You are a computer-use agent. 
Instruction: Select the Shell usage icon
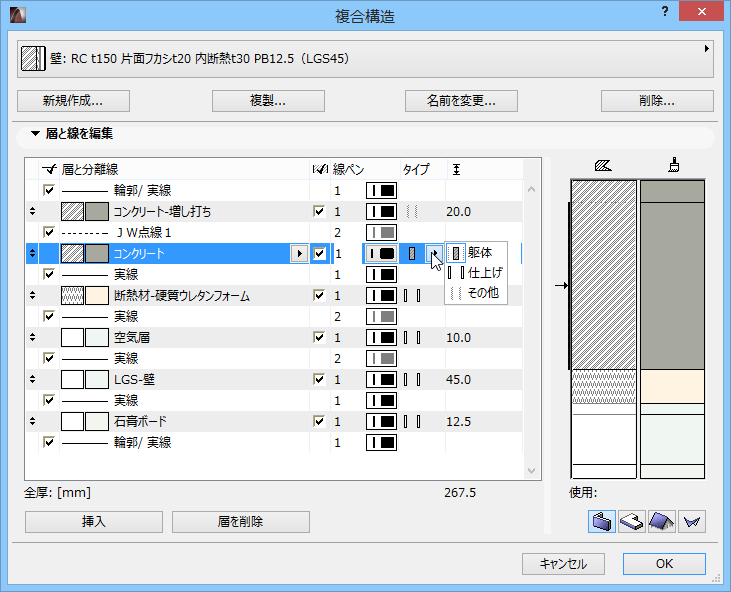tap(691, 521)
